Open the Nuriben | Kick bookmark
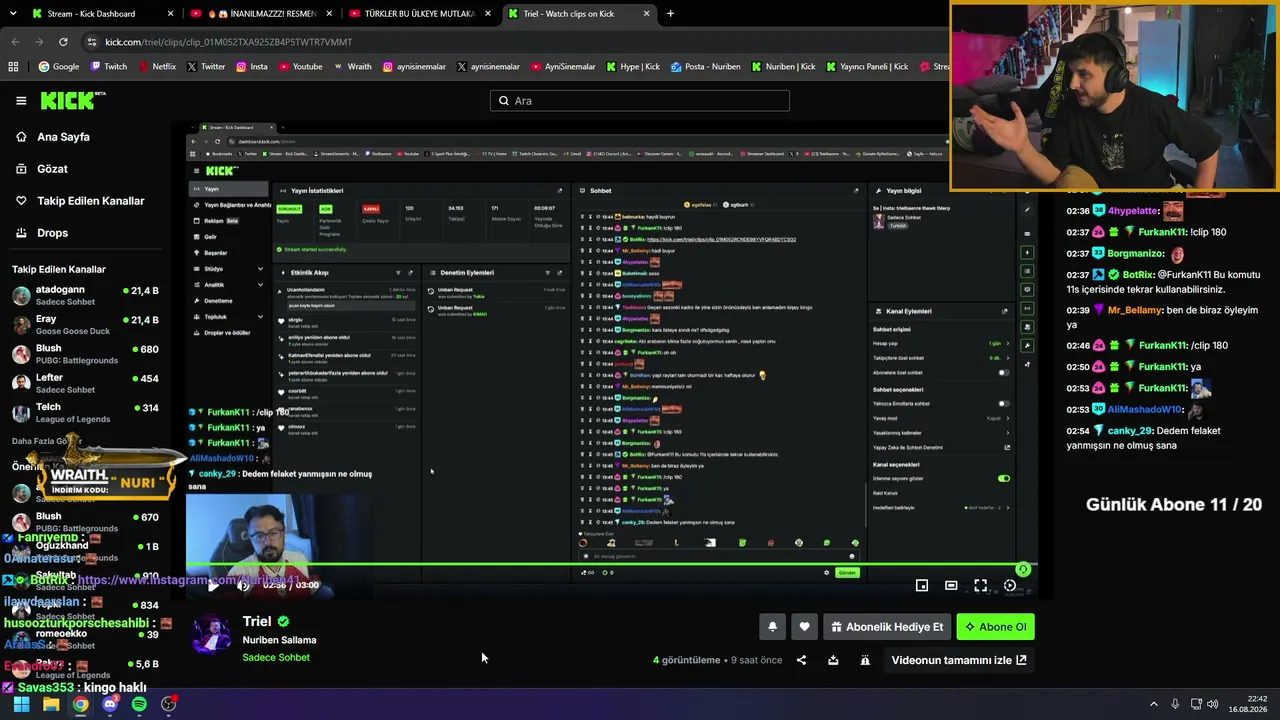This screenshot has width=1280, height=720. [783, 67]
